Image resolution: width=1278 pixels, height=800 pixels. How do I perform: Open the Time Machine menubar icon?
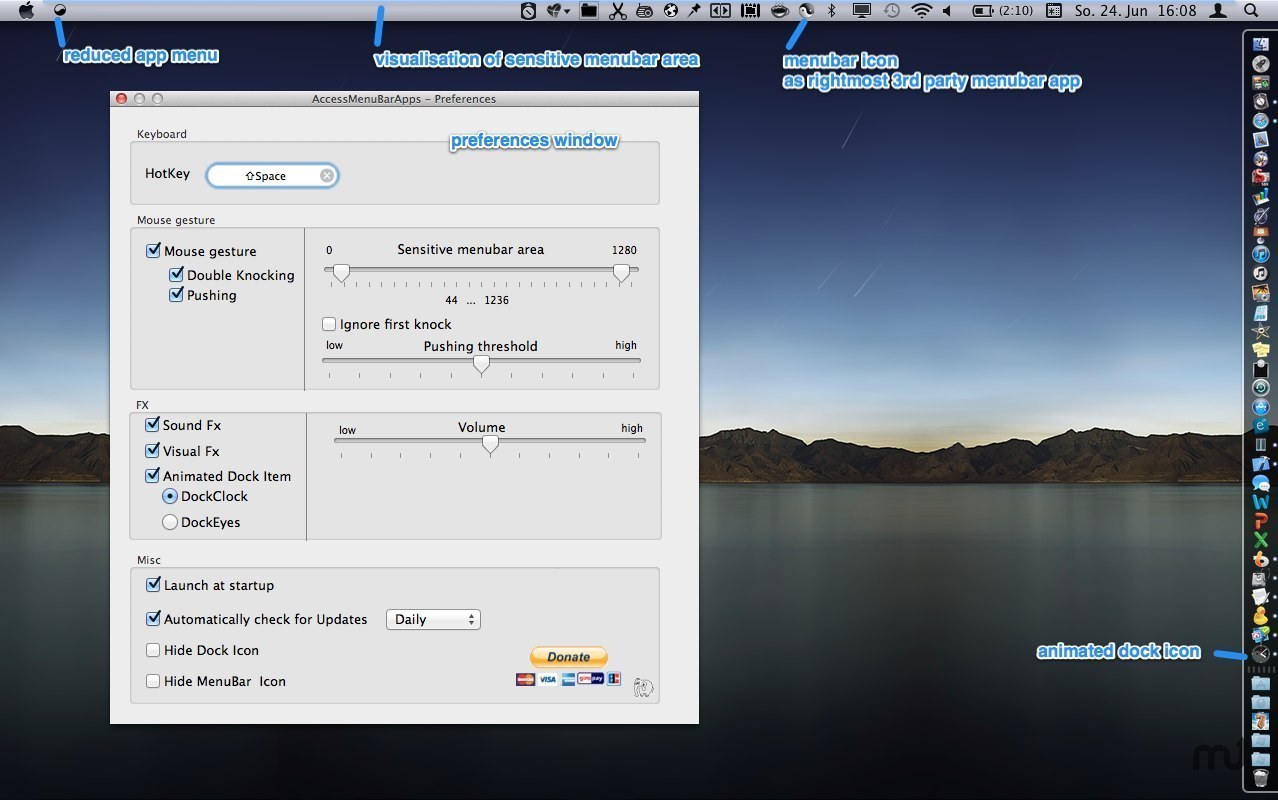click(891, 11)
